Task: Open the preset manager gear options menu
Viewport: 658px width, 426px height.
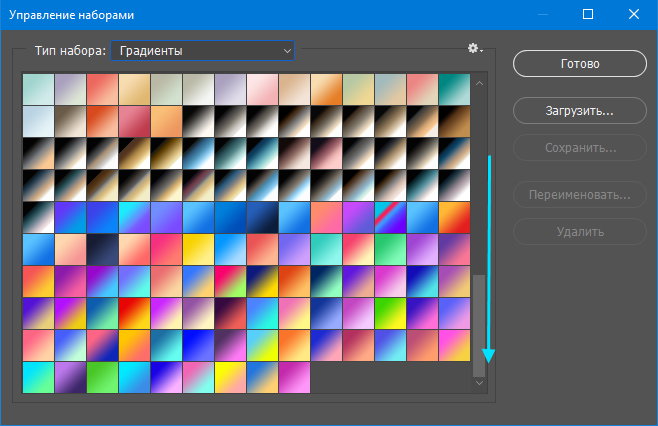Action: coord(475,49)
